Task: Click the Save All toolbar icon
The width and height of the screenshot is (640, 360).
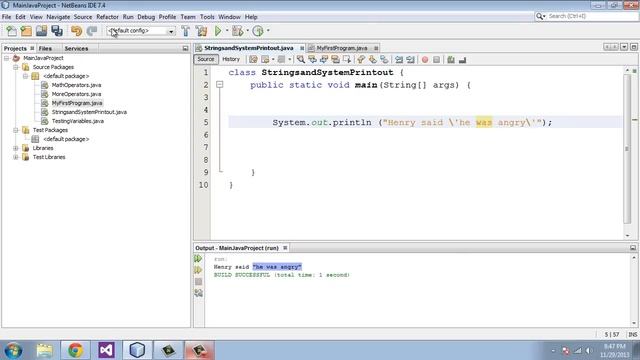Action: pyautogui.click(x=57, y=31)
